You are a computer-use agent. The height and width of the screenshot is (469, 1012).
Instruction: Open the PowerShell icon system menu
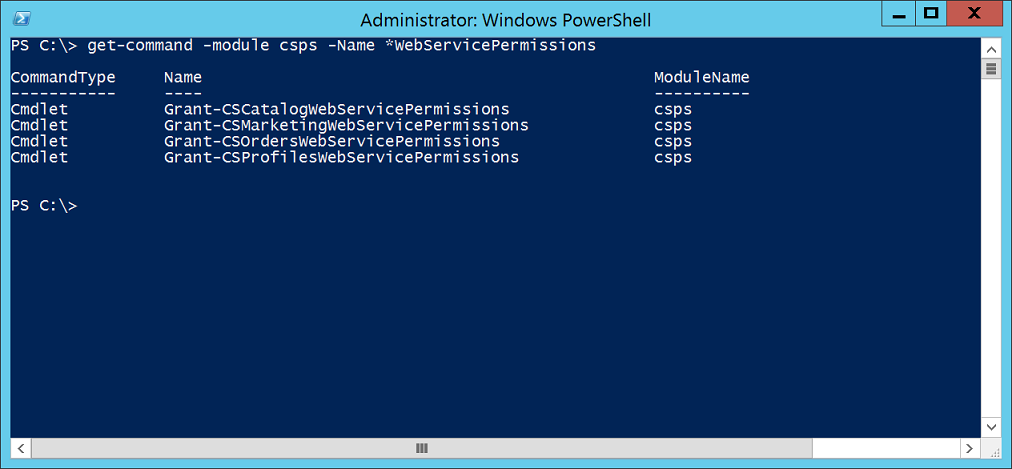[22, 19]
